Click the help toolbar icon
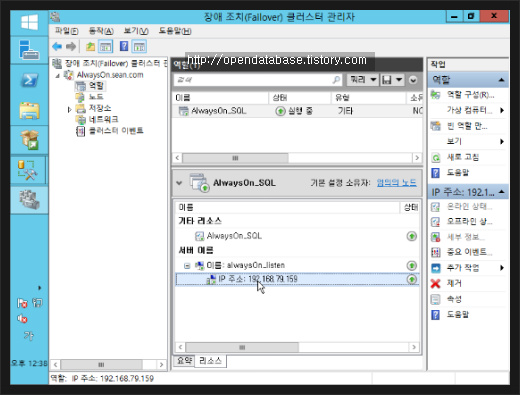Screen dimensions: 520x395 pos(124,46)
